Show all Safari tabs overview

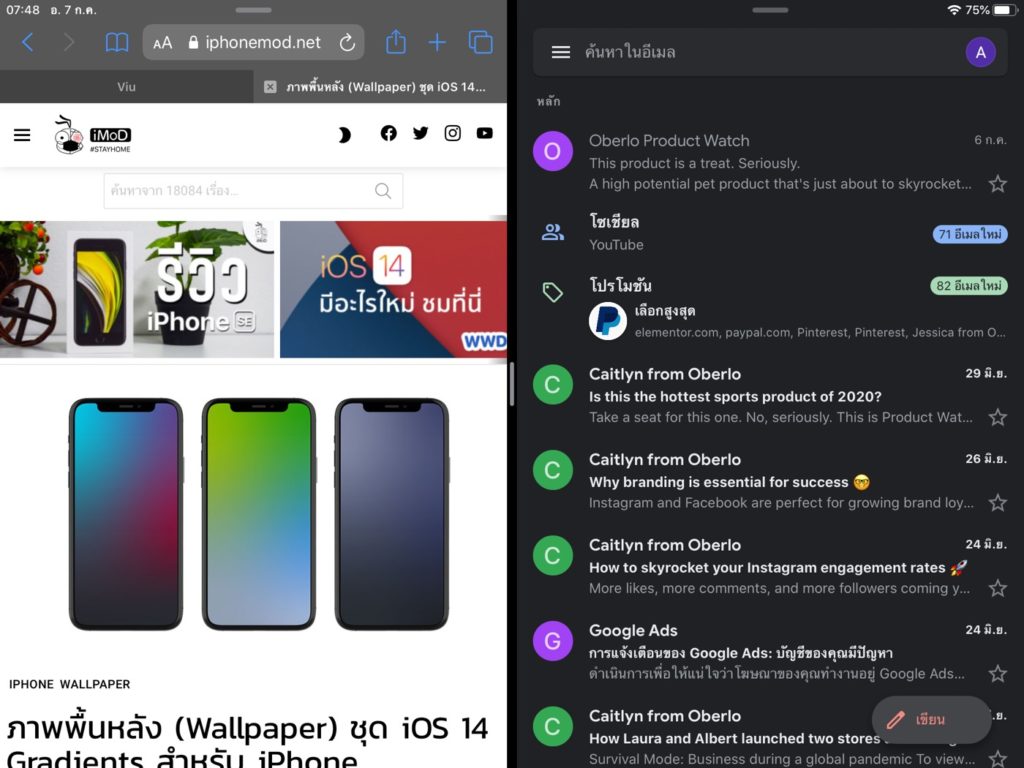click(x=481, y=42)
